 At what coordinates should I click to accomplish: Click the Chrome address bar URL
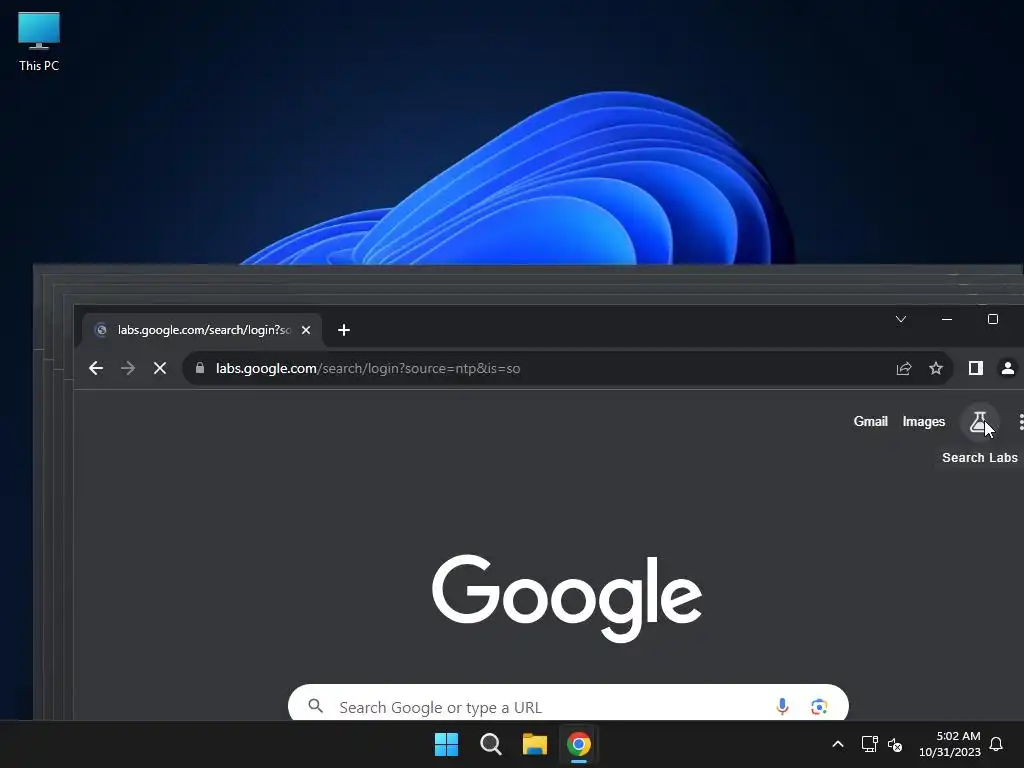tap(368, 368)
